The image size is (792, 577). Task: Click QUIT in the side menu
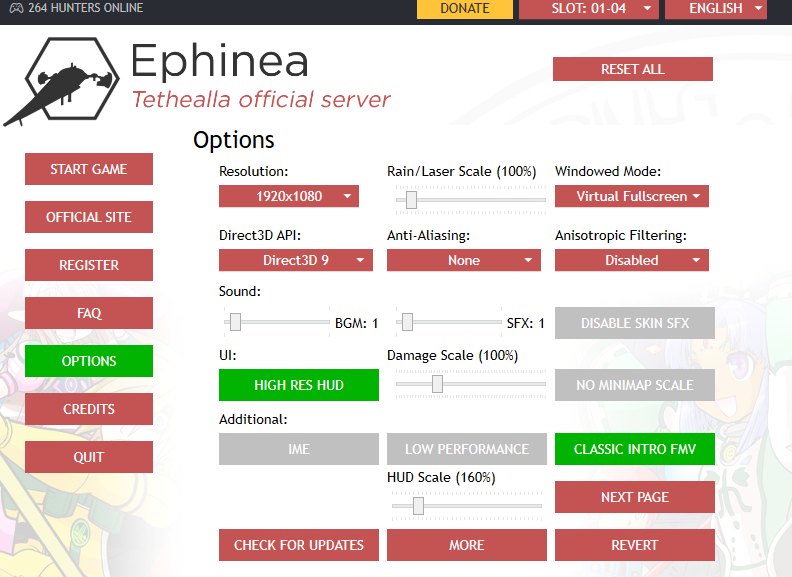point(89,457)
